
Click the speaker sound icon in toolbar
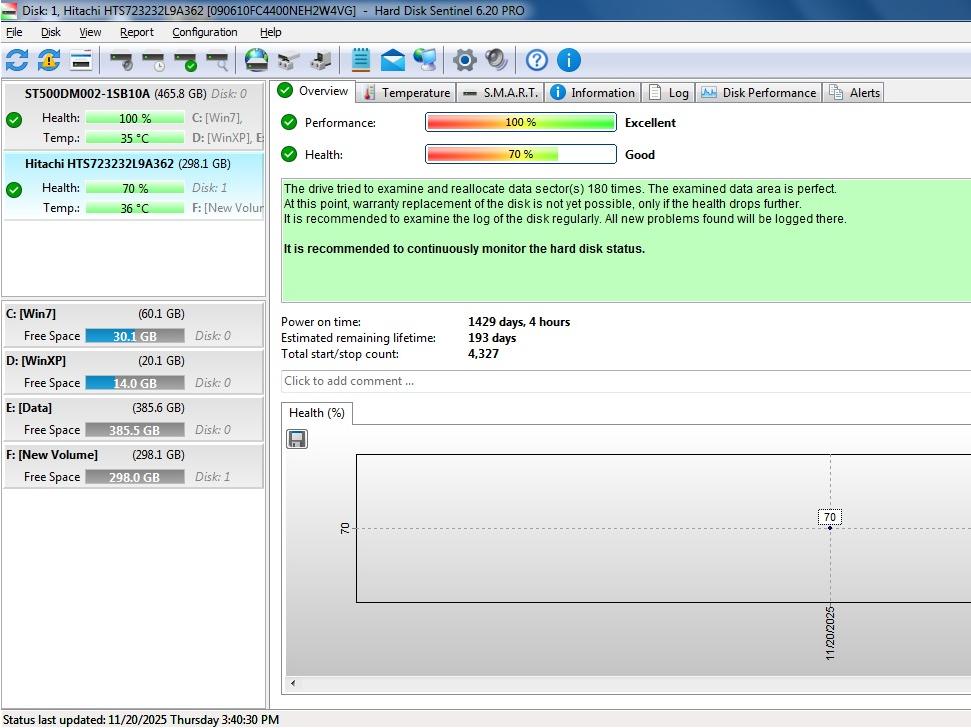[496, 60]
